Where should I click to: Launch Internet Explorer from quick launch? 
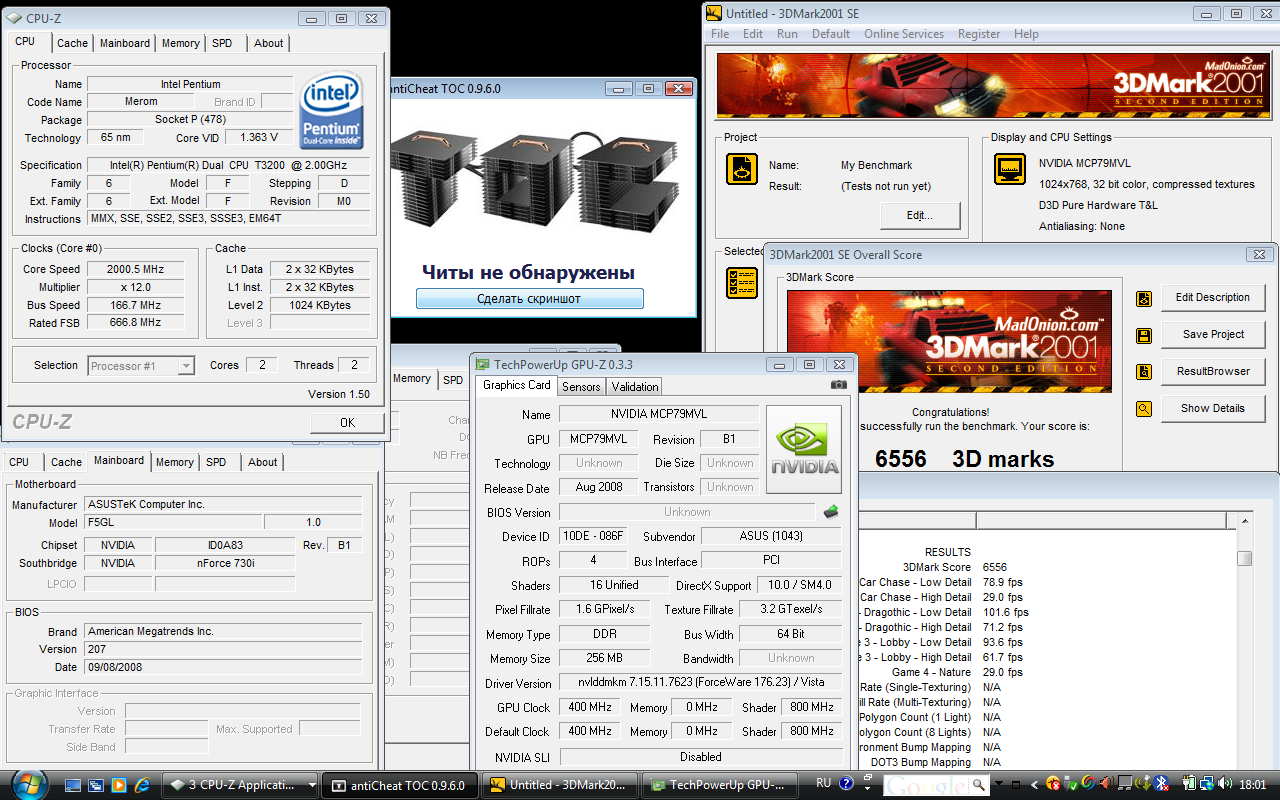coord(142,785)
